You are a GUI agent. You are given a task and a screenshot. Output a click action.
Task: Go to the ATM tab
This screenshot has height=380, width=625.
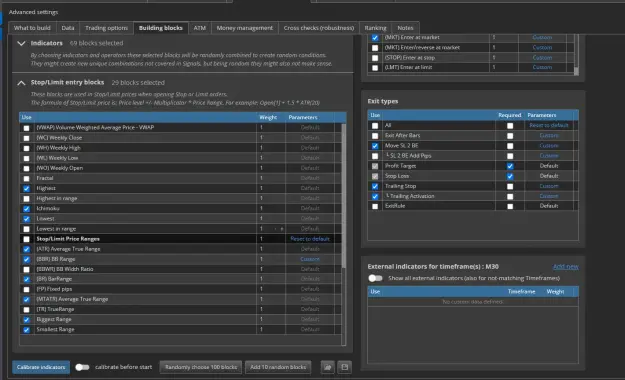[x=200, y=28]
